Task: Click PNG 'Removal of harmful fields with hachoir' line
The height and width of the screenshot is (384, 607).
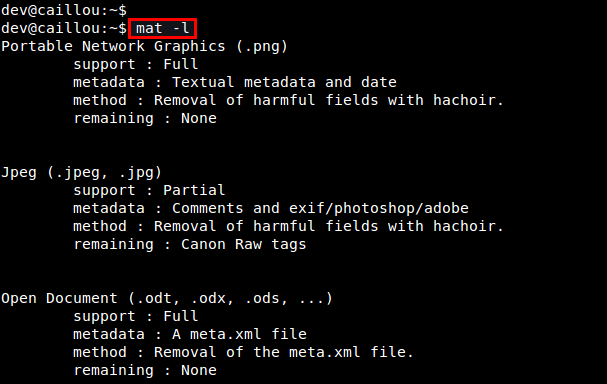Action: pos(288,100)
